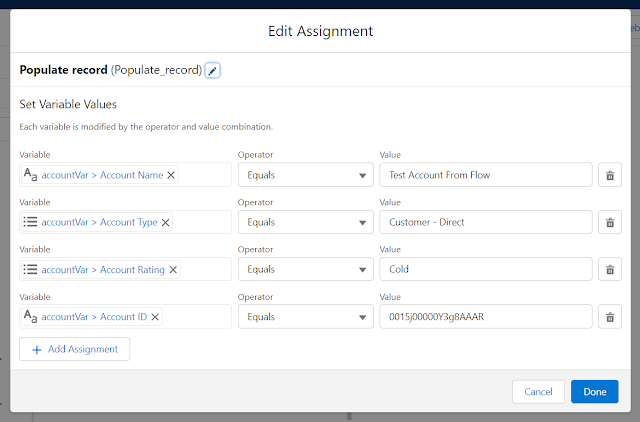The width and height of the screenshot is (640, 422).
Task: Delete the Account ID assignment row
Action: pos(610,317)
